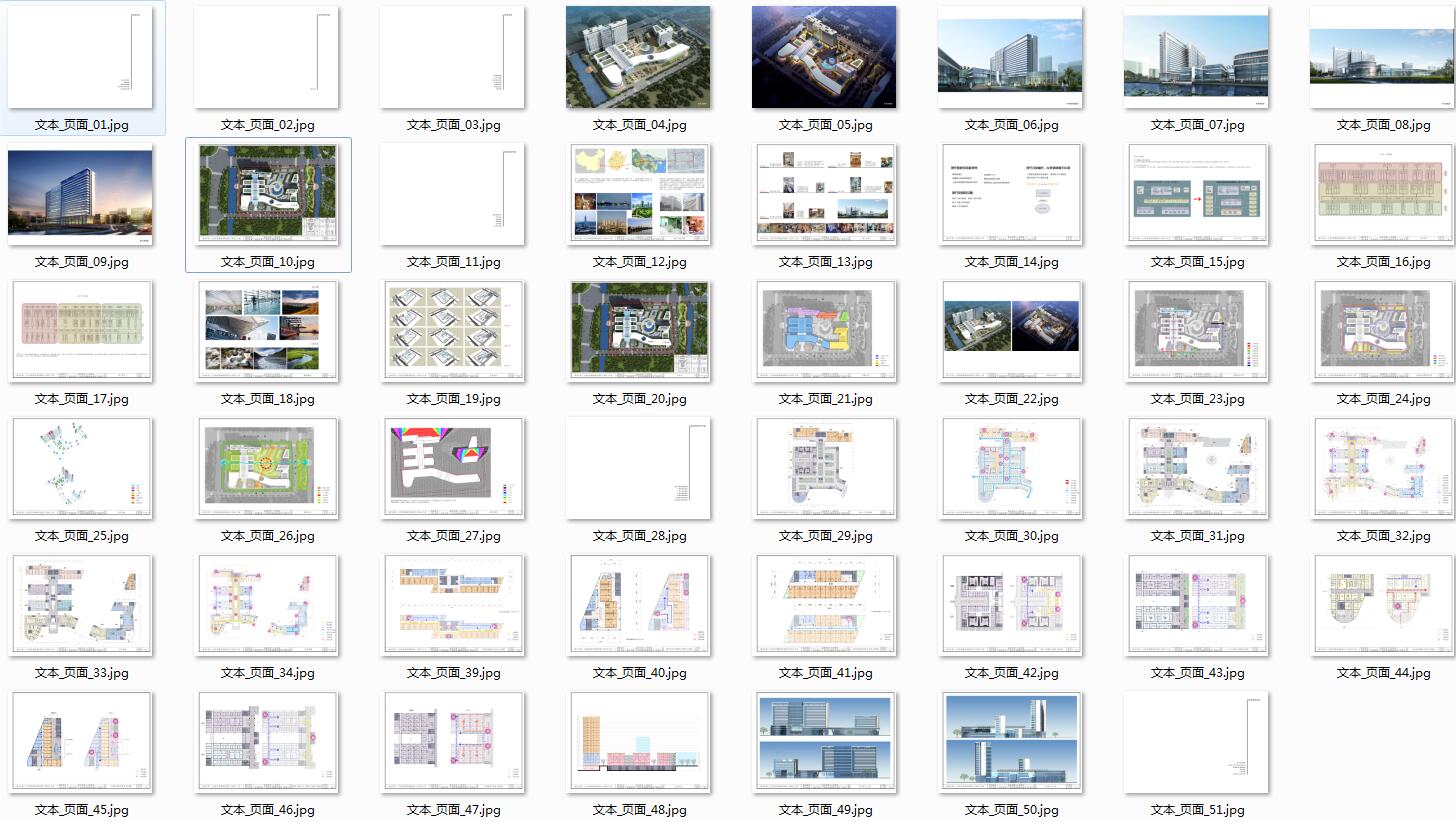Click the file name 文本_页面_51.jpg
1456x822 pixels.
[x=1198, y=810]
